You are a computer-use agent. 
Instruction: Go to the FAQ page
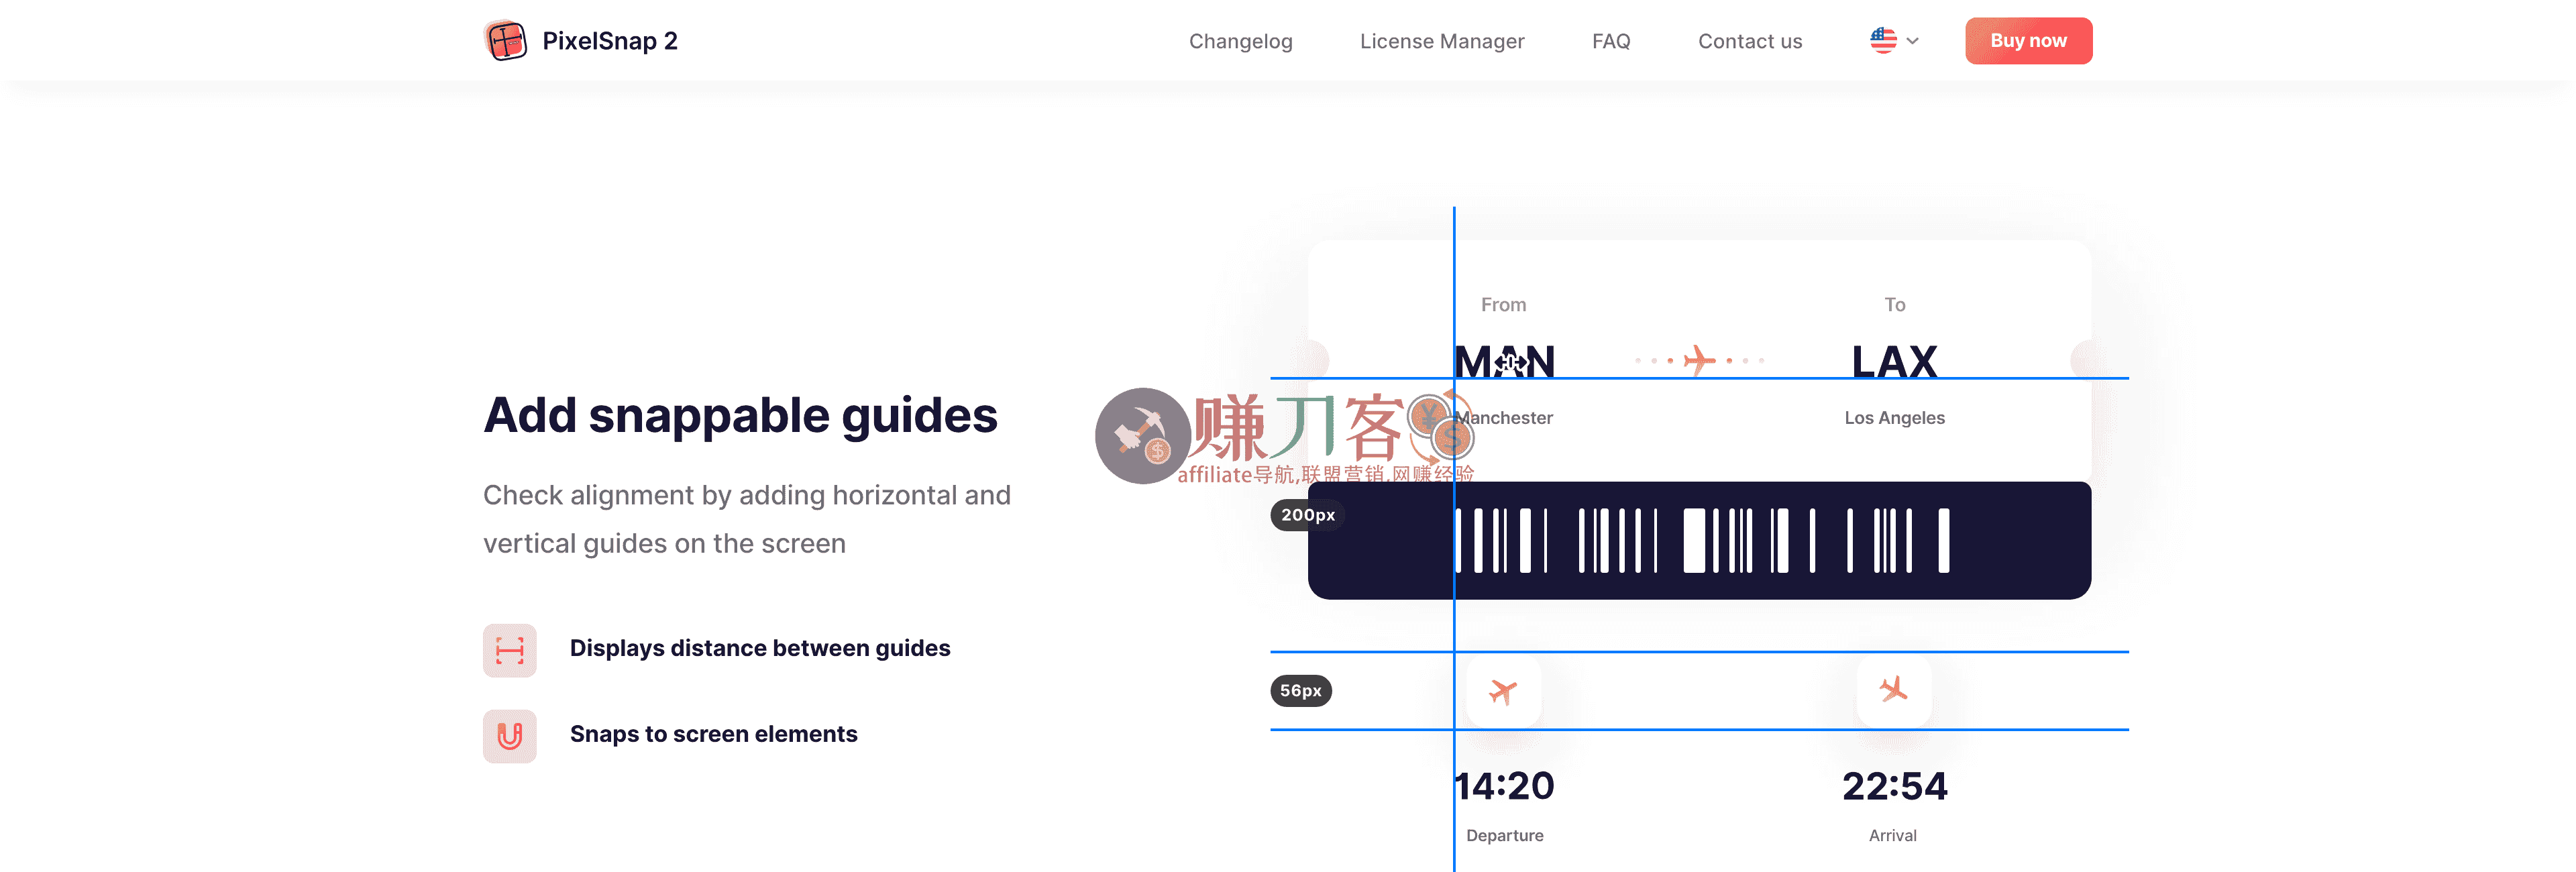[1610, 41]
